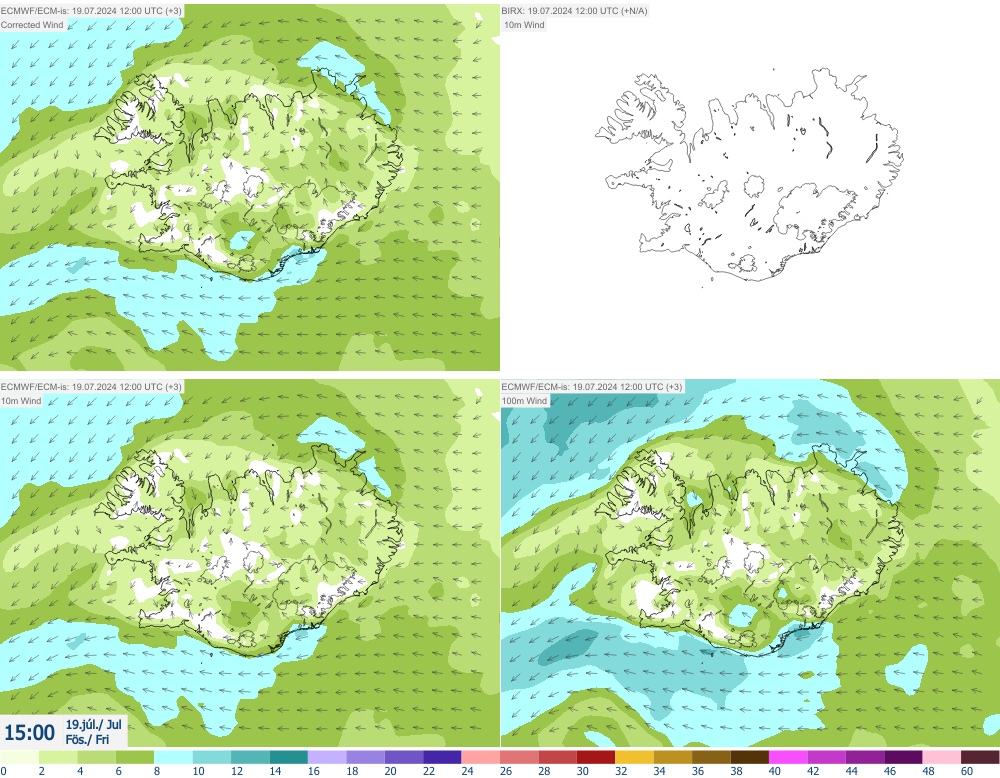Select '10m Wind' label in bottom-left ECMWF panel
The height and width of the screenshot is (778, 1000).
tap(21, 400)
